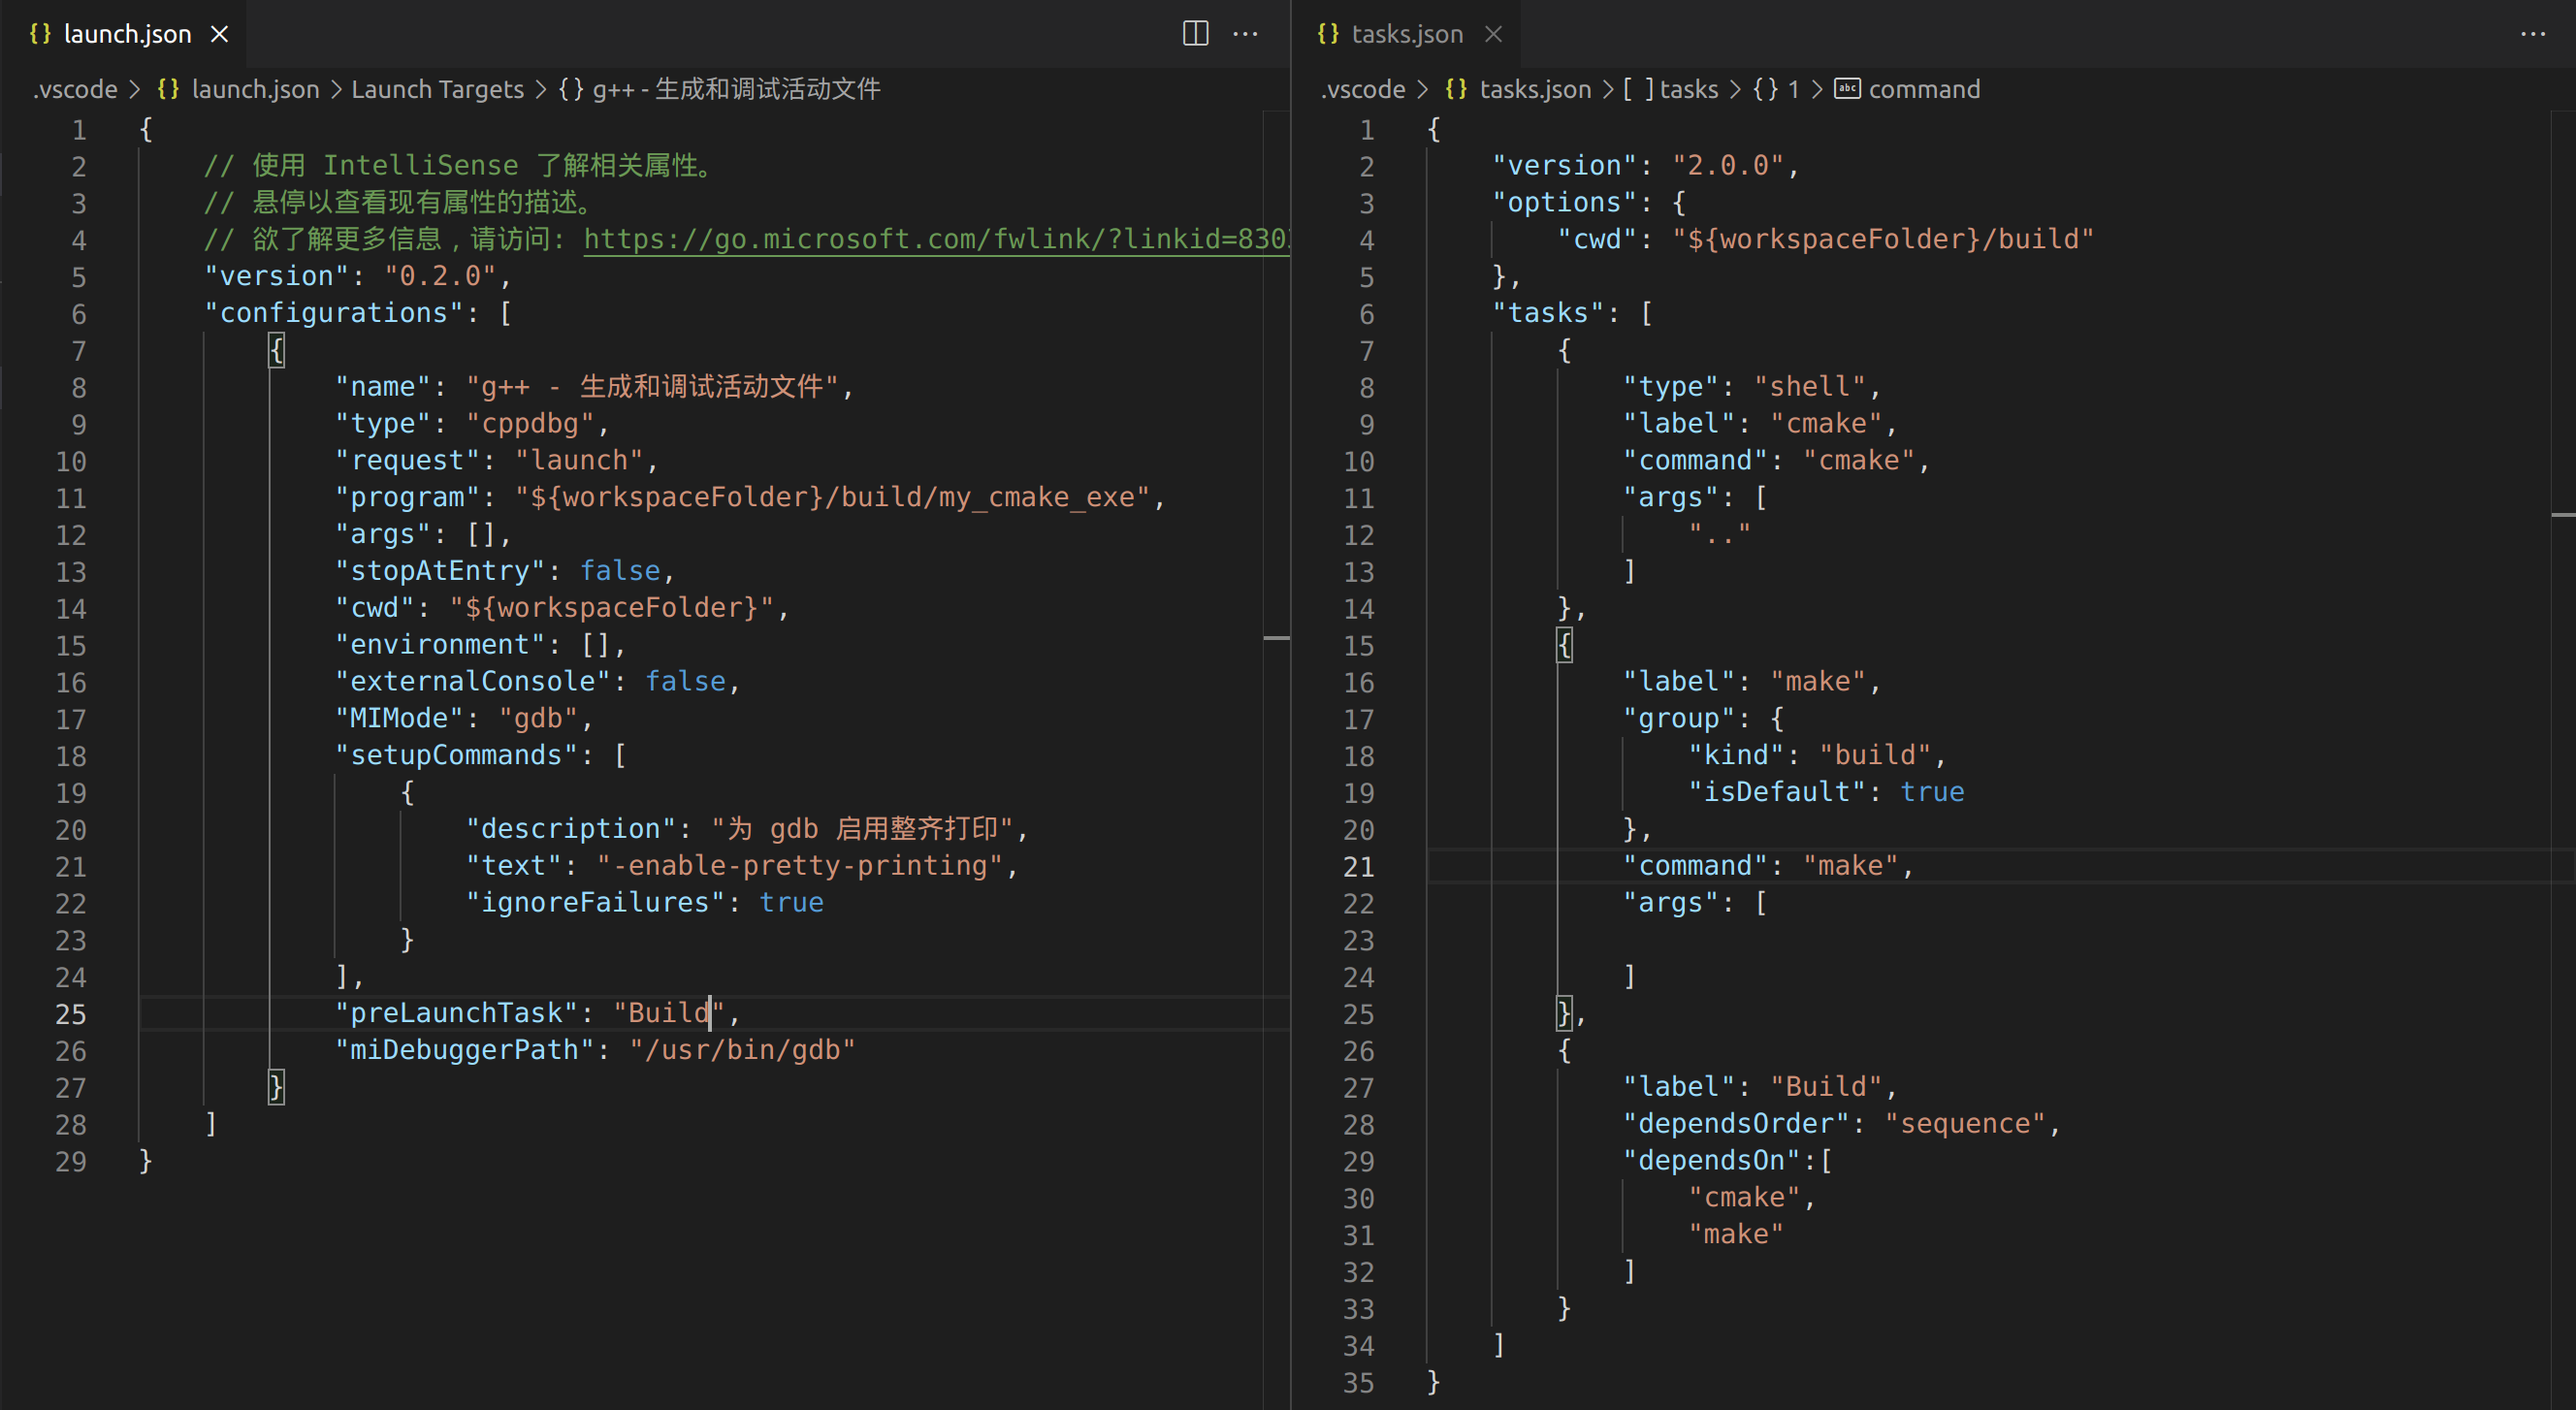The height and width of the screenshot is (1410, 2576).
Task: Click the "ignoreFailures" key
Action: click(595, 903)
